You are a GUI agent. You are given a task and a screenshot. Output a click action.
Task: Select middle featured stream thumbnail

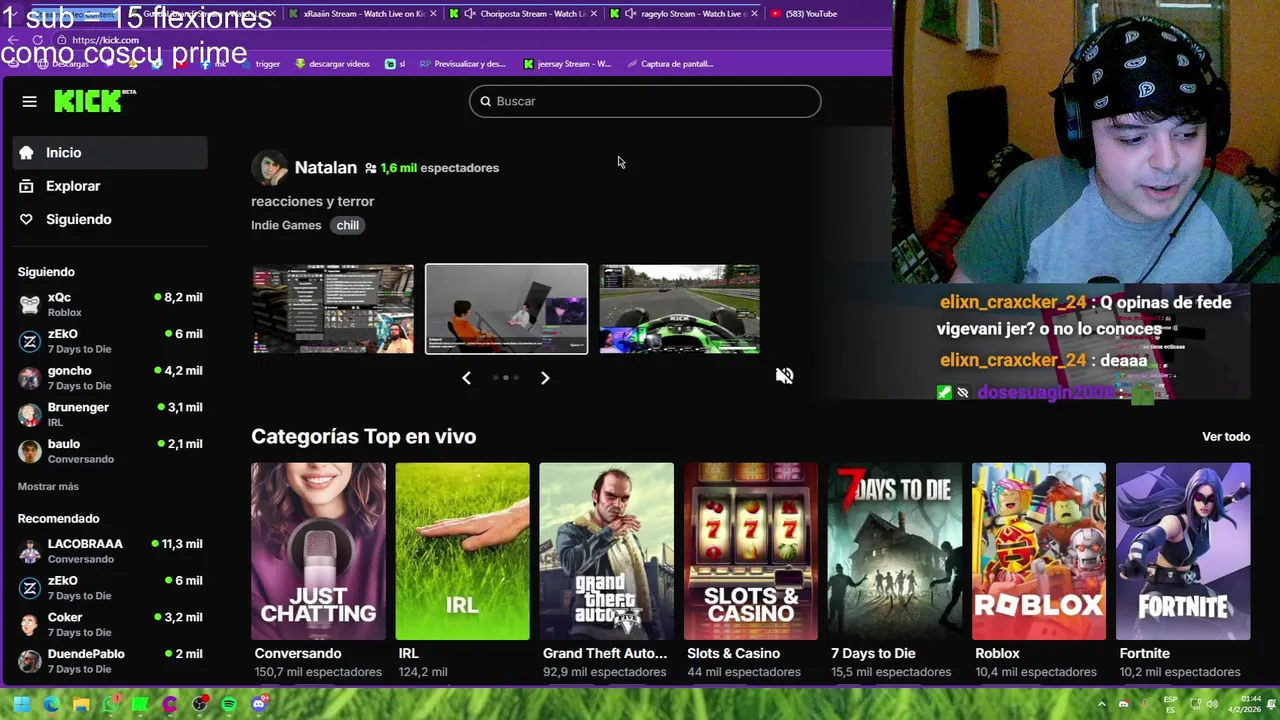[x=507, y=309]
